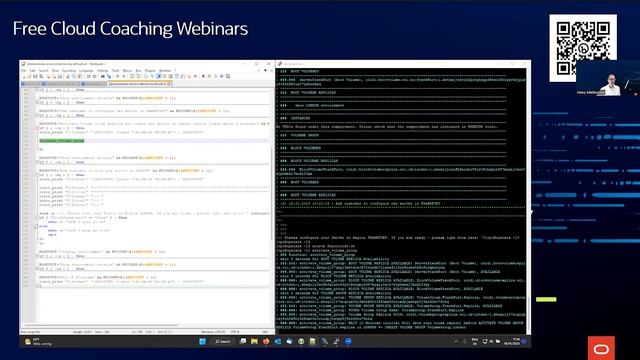Screen dimensions: 640x360
Task: Click the presenter webcam thumbnail
Action: (608, 78)
